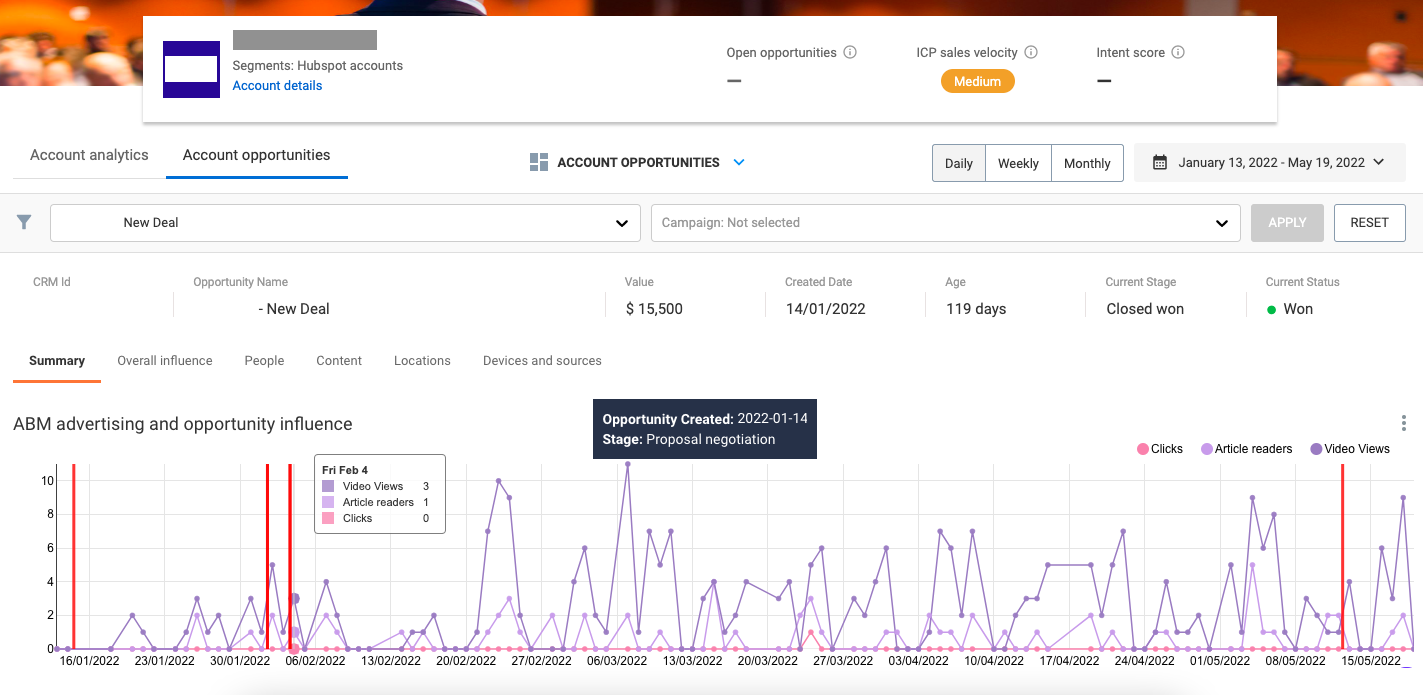Click the Medium velocity badge

pos(977,81)
